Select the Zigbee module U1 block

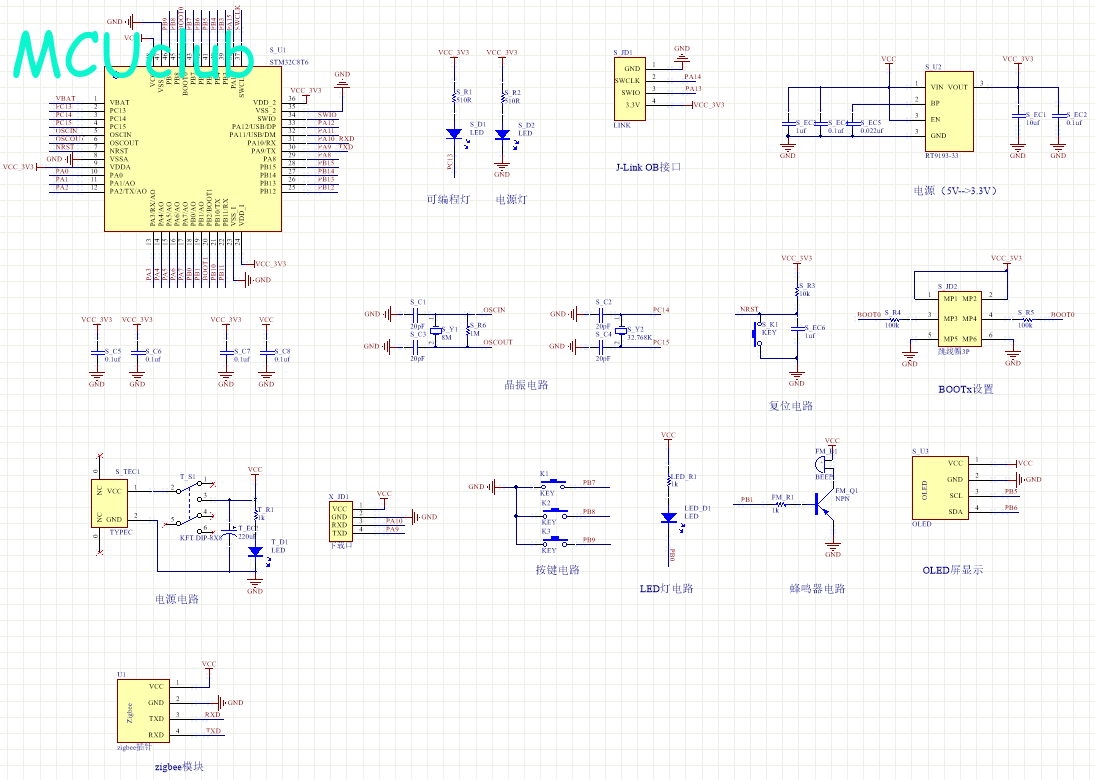click(x=142, y=710)
